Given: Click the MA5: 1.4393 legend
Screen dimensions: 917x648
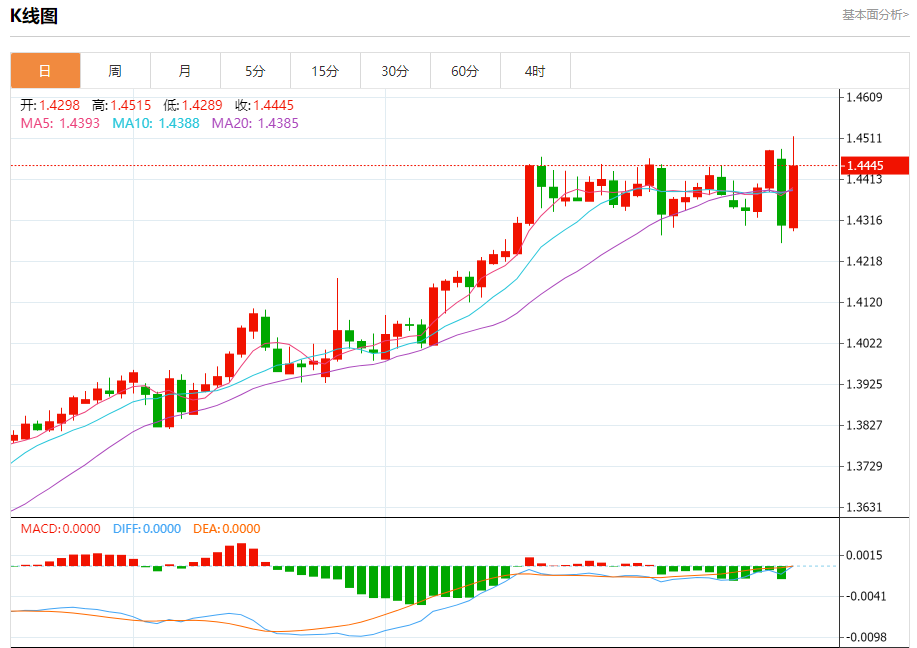Looking at the screenshot, I should 60,123.
